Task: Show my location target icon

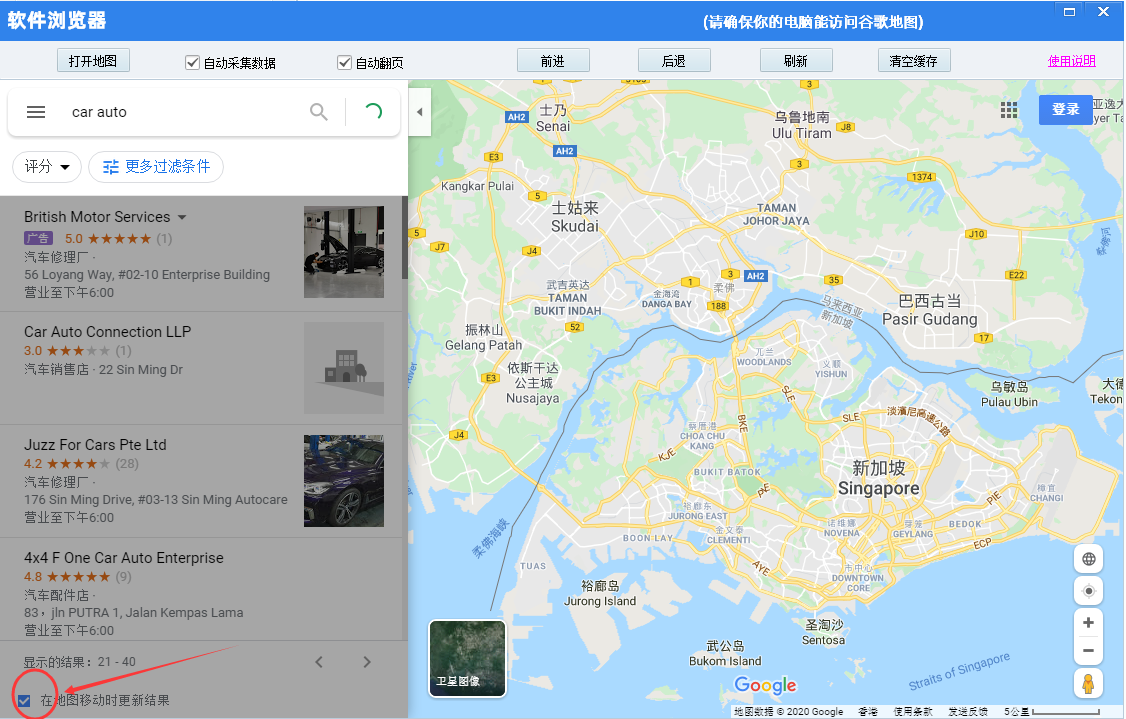Action: coord(1089,590)
